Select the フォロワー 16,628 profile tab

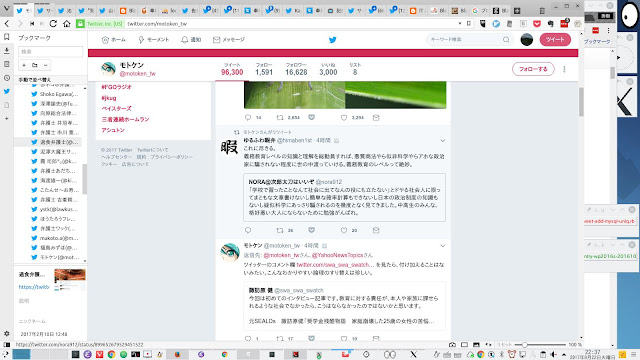coord(296,69)
